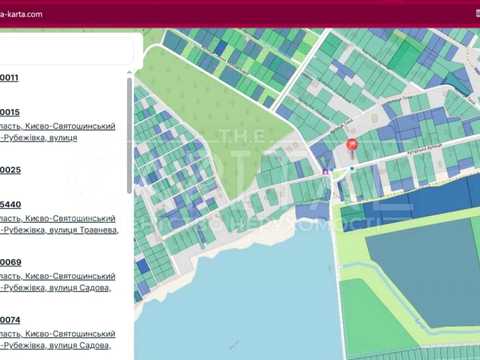Click the results list vertical scrollbar

(130, 135)
